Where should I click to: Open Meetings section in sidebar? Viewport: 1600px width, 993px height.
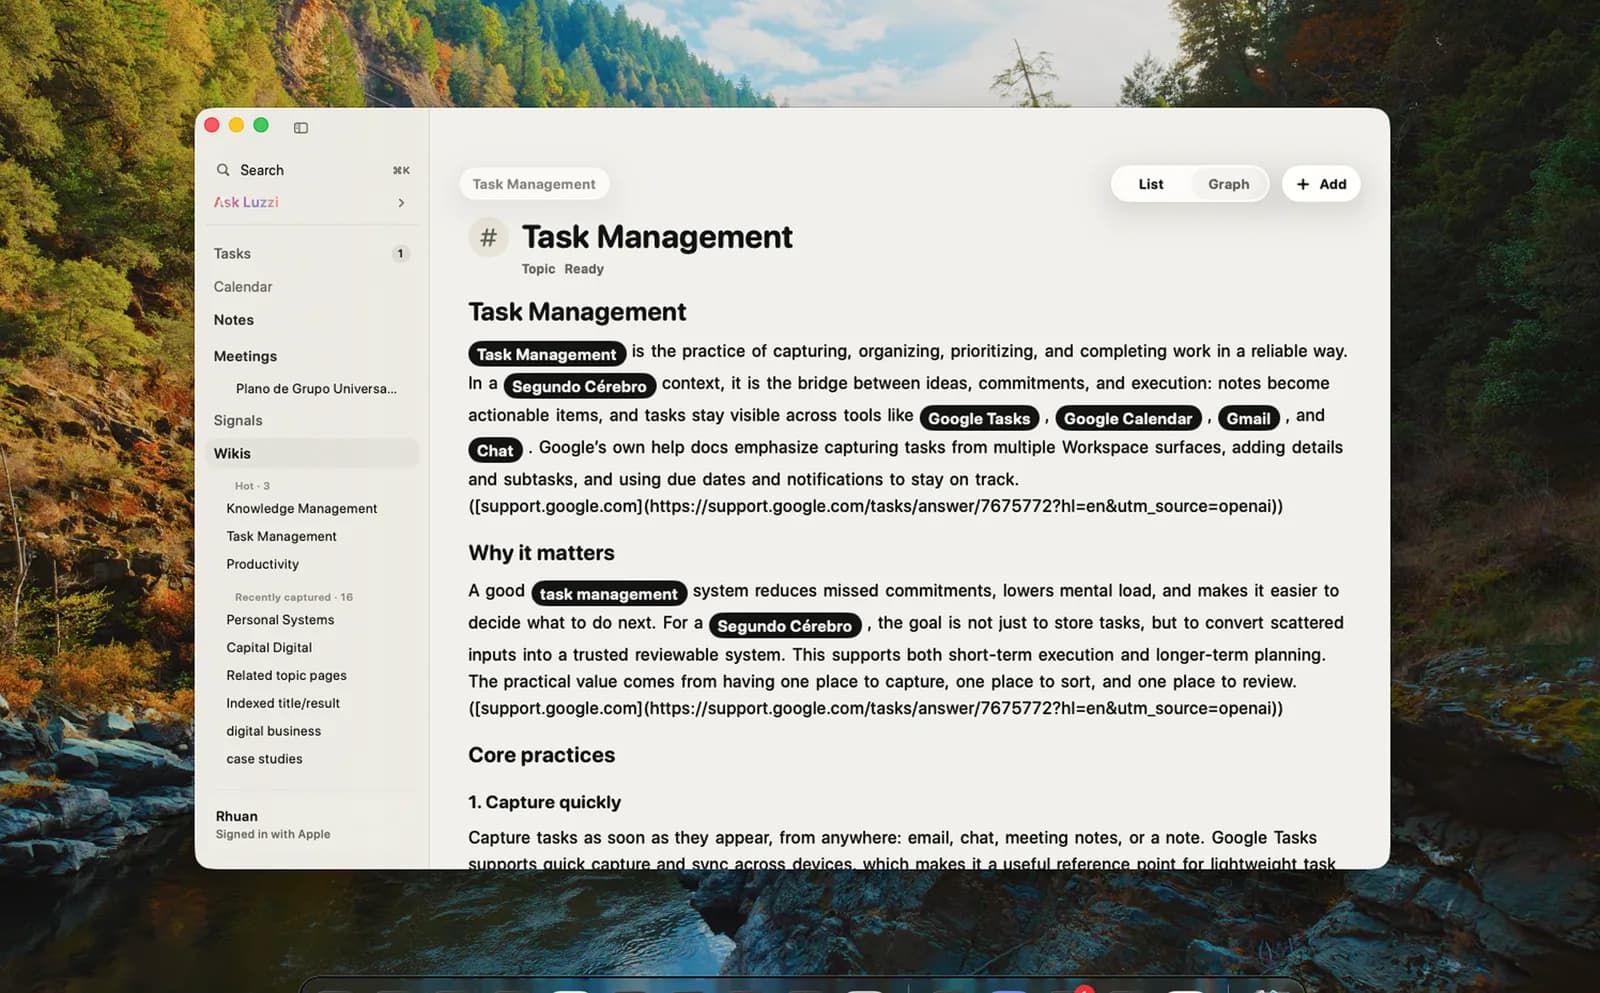[x=245, y=356]
